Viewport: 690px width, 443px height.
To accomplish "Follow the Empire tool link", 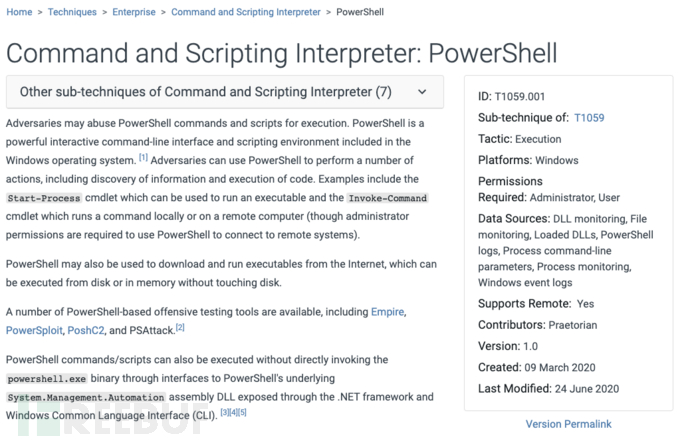I will [387, 312].
